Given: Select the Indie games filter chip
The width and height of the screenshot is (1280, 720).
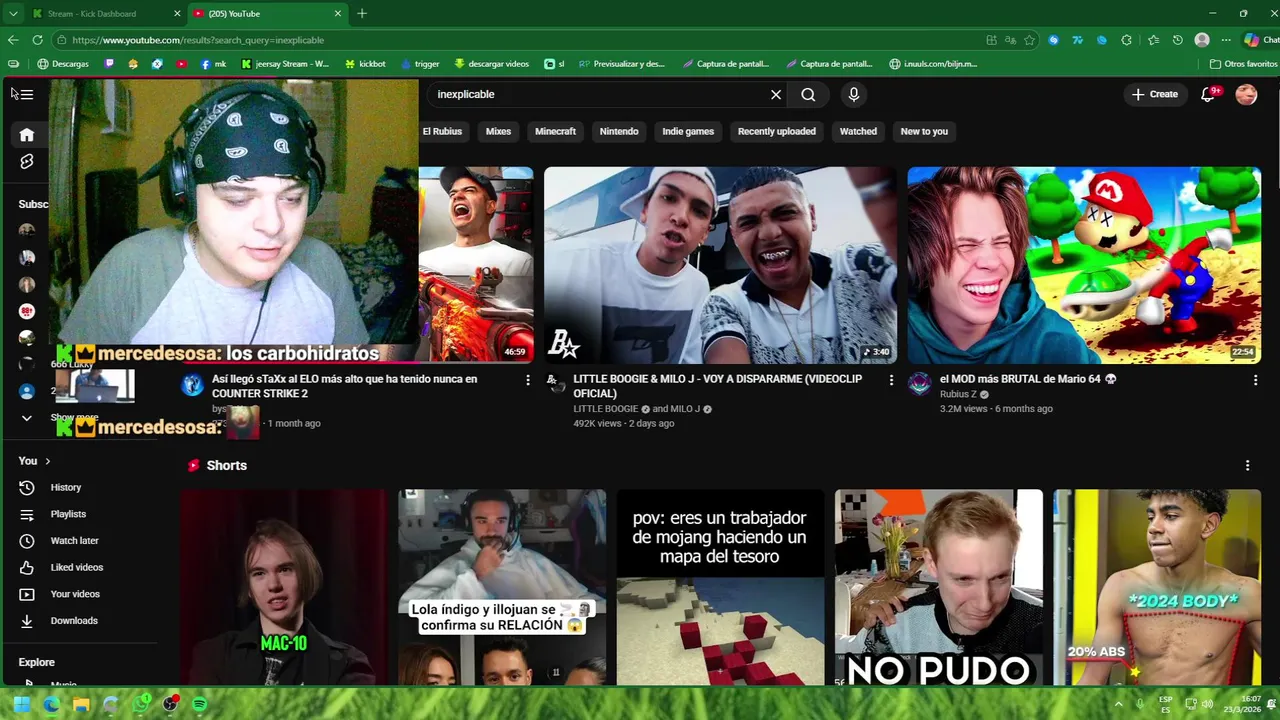Looking at the screenshot, I should tap(688, 131).
